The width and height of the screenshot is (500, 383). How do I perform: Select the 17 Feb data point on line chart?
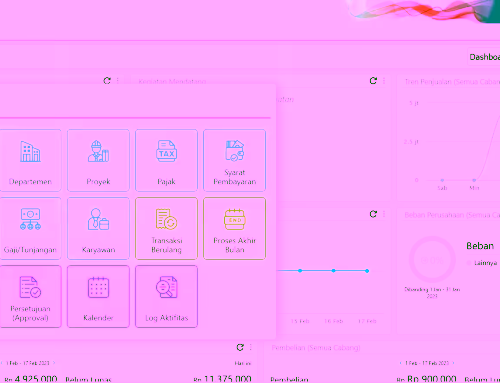click(x=367, y=271)
